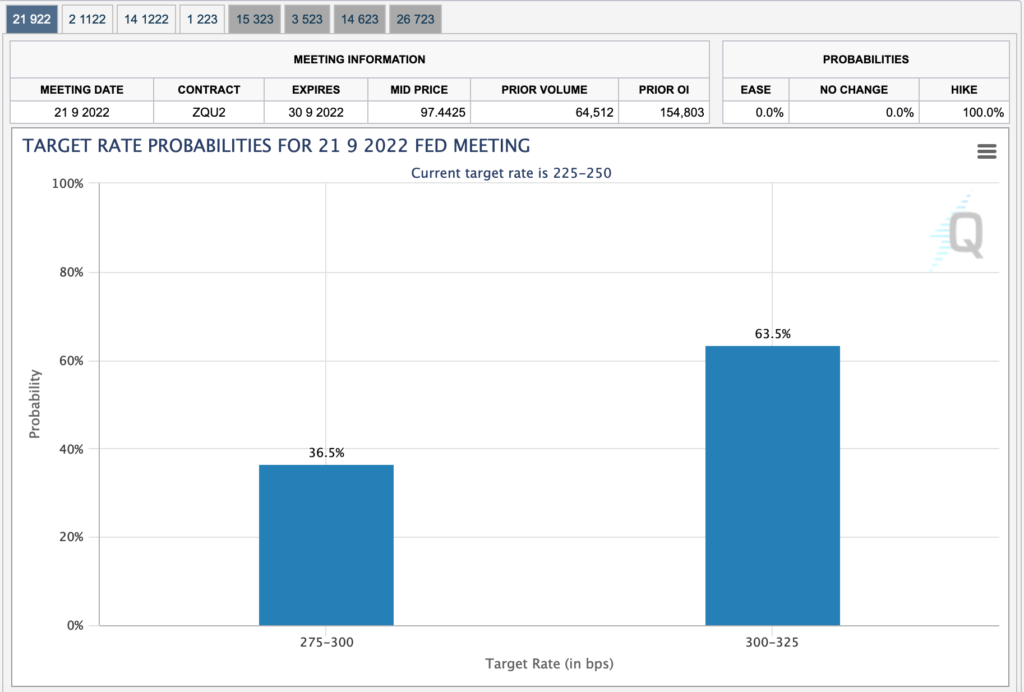This screenshot has width=1024, height=692.
Task: Click the Prior OI 154,803 value
Action: tap(663, 112)
